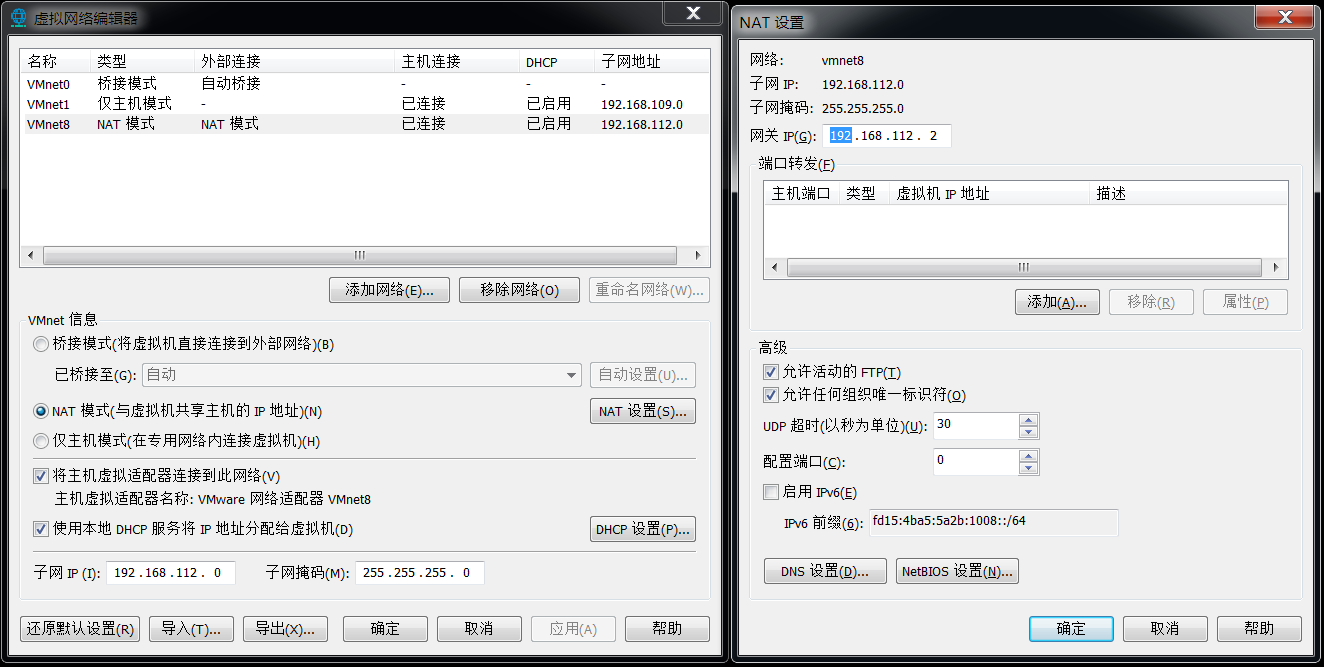This screenshot has height=667, width=1324.
Task: Select the VMnet8 row in network list
Action: (364, 124)
